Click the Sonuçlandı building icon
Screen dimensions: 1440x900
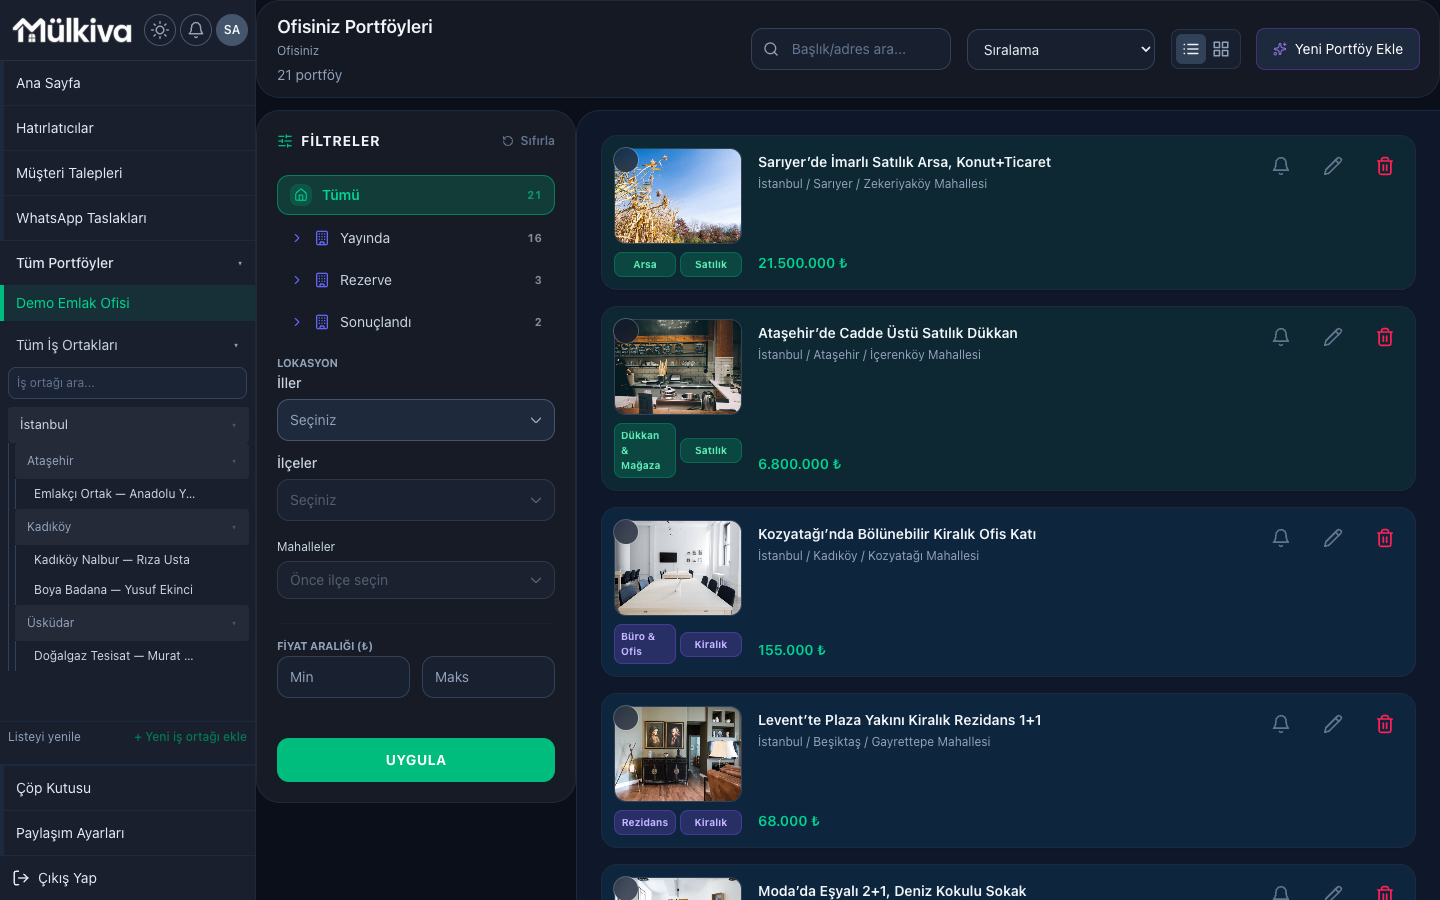[322, 322]
